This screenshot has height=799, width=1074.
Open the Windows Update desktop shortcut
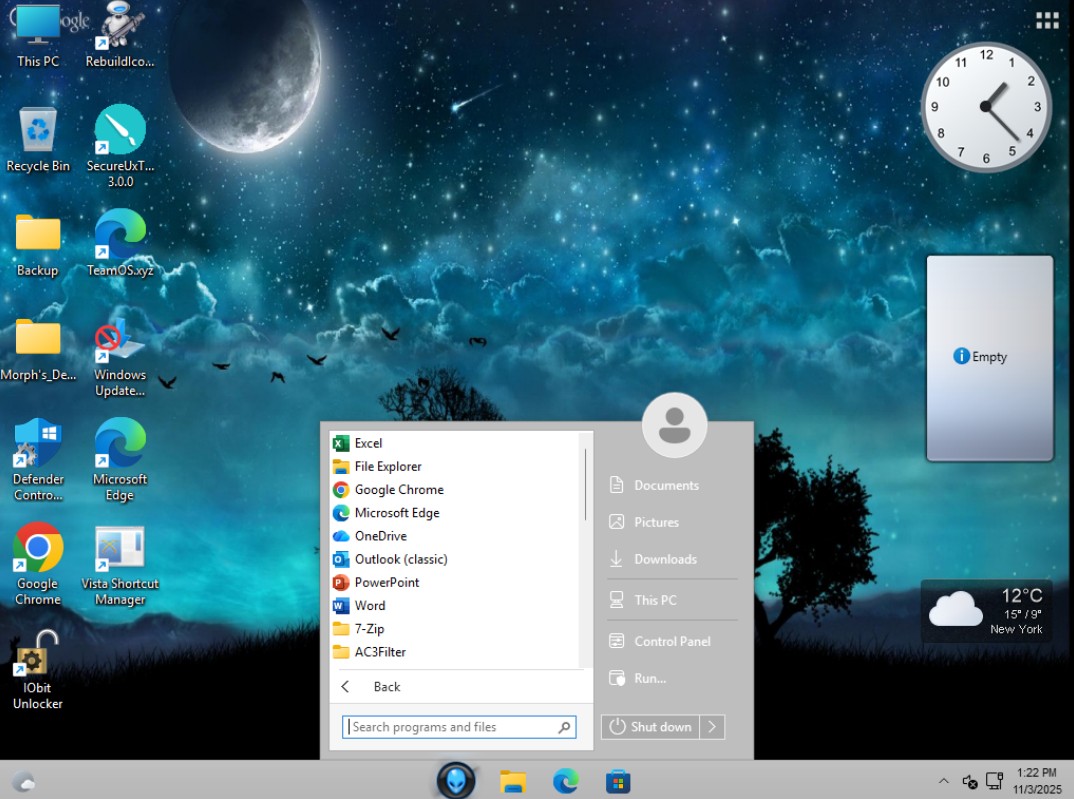click(x=120, y=343)
